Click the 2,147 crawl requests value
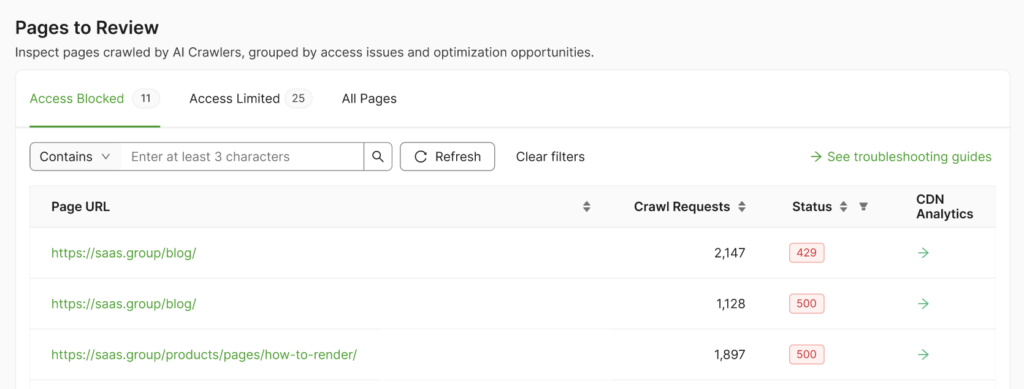 pyautogui.click(x=729, y=253)
